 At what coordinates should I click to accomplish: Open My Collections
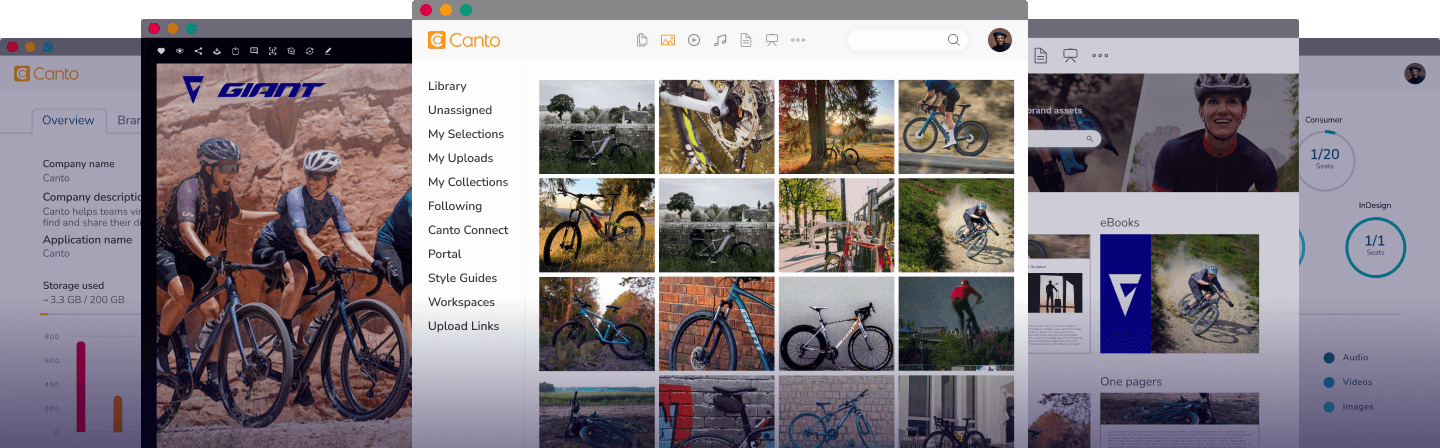click(x=468, y=182)
